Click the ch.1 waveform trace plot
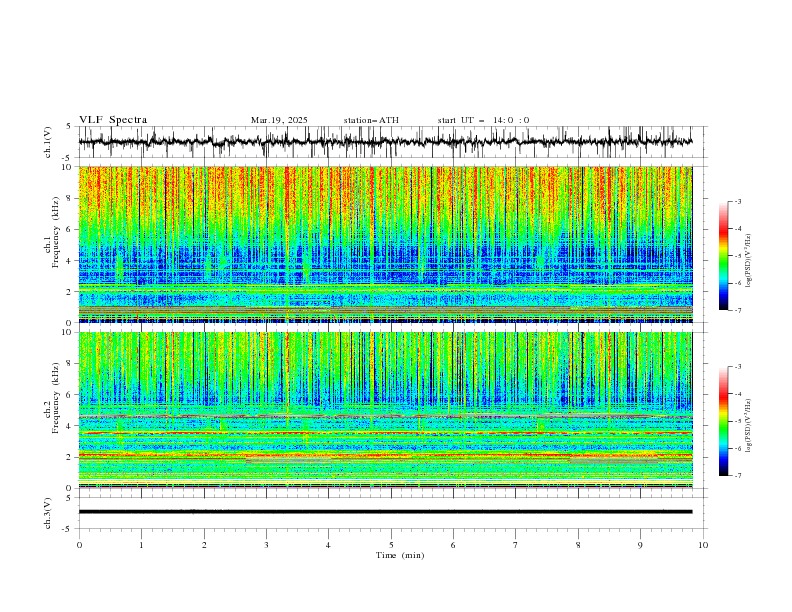Screen dimensions: 792x612 click(x=385, y=142)
